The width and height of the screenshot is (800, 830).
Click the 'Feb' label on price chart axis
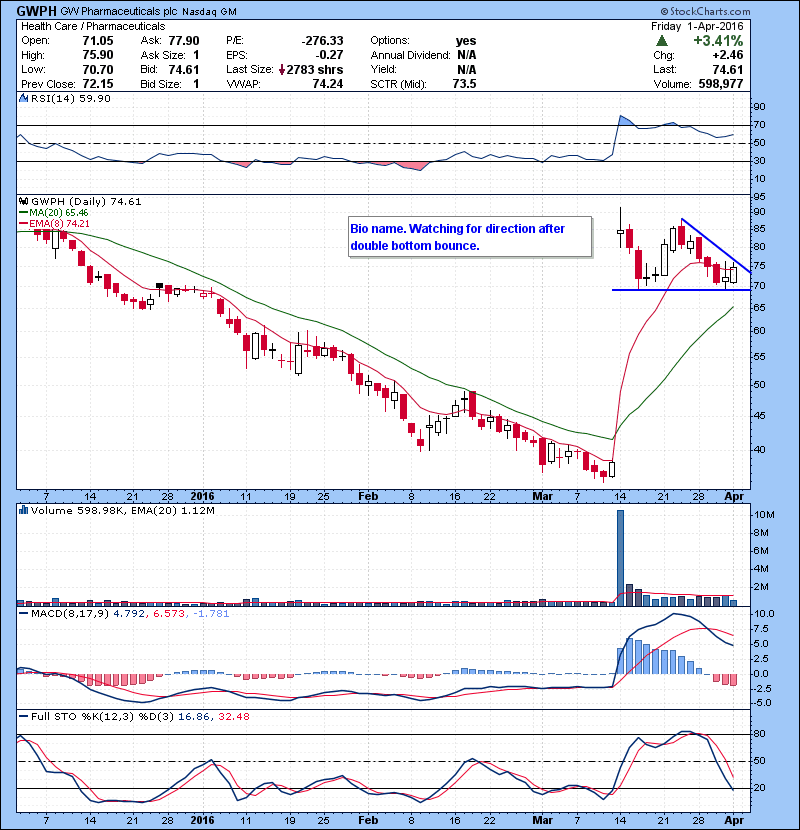pos(368,497)
